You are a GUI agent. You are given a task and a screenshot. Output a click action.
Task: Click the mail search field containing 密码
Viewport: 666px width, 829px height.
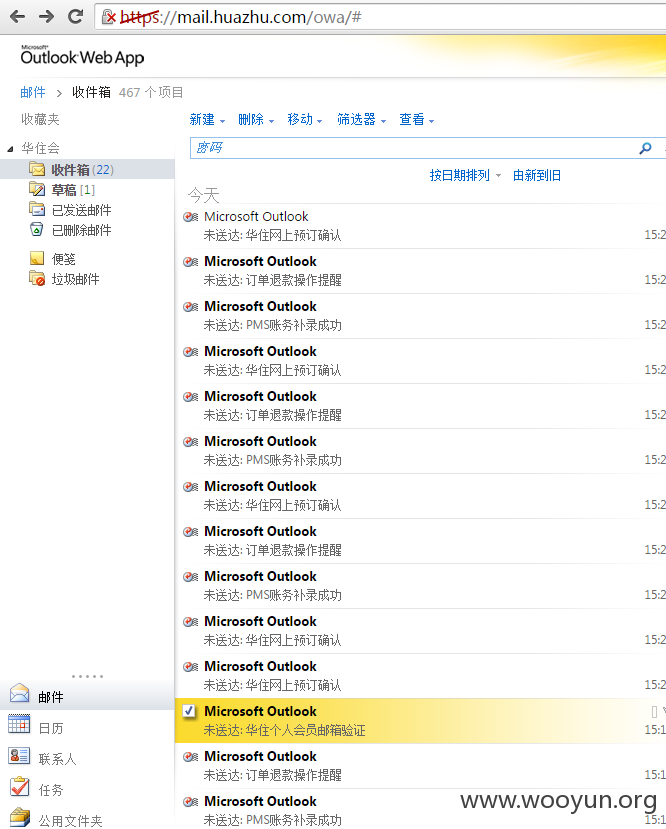click(415, 148)
